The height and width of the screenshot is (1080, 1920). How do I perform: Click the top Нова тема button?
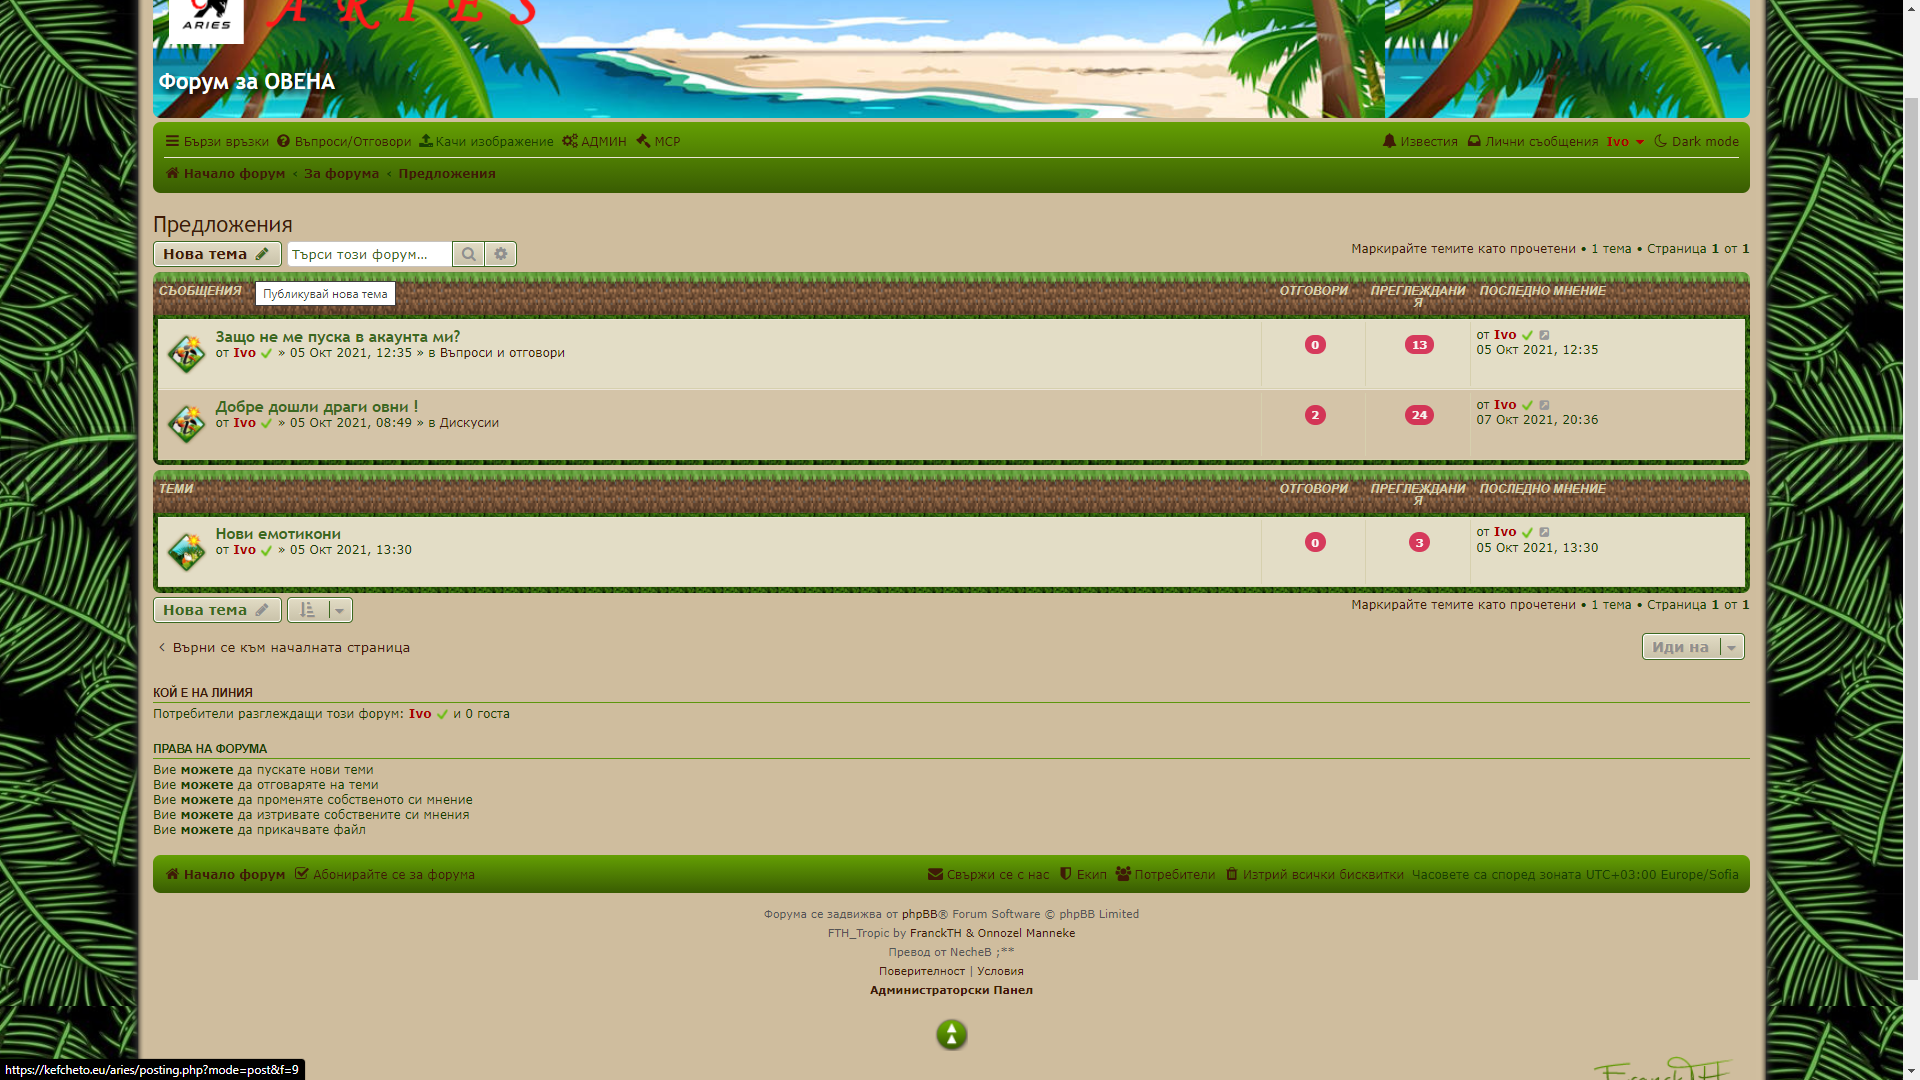pyautogui.click(x=216, y=254)
